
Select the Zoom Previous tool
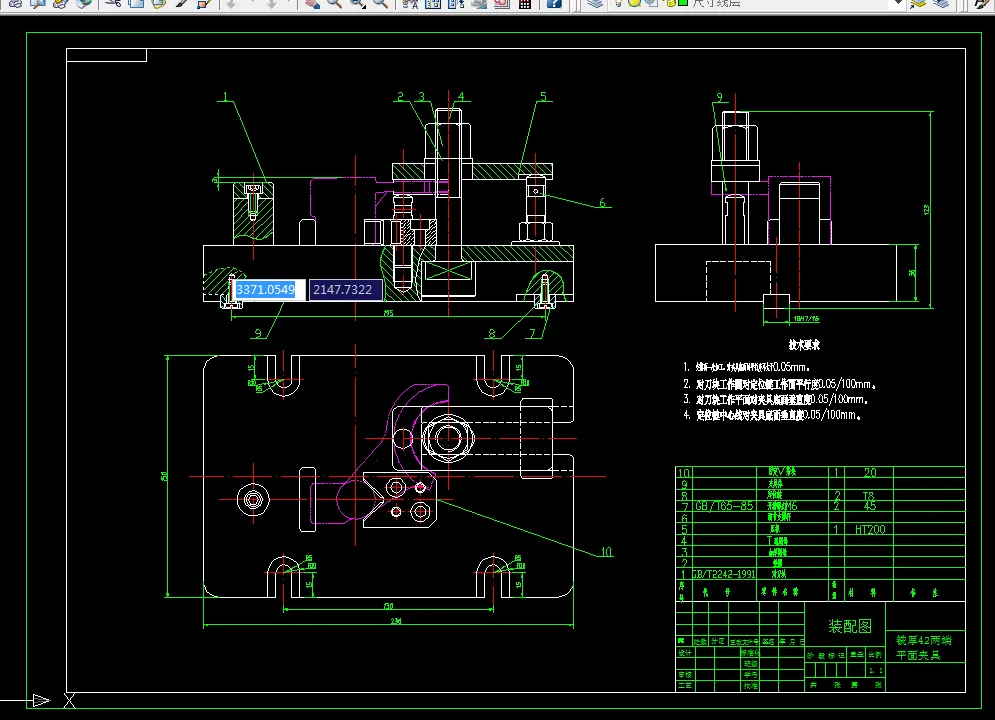point(381,4)
